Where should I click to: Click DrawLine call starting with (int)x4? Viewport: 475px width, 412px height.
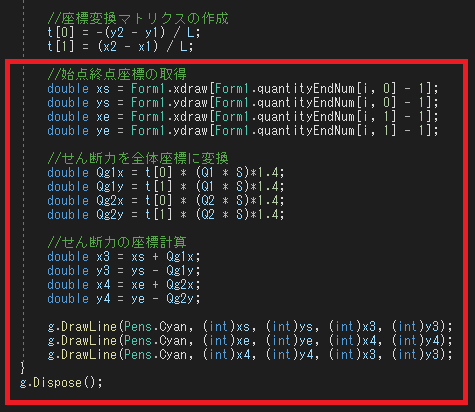click(x=250, y=355)
